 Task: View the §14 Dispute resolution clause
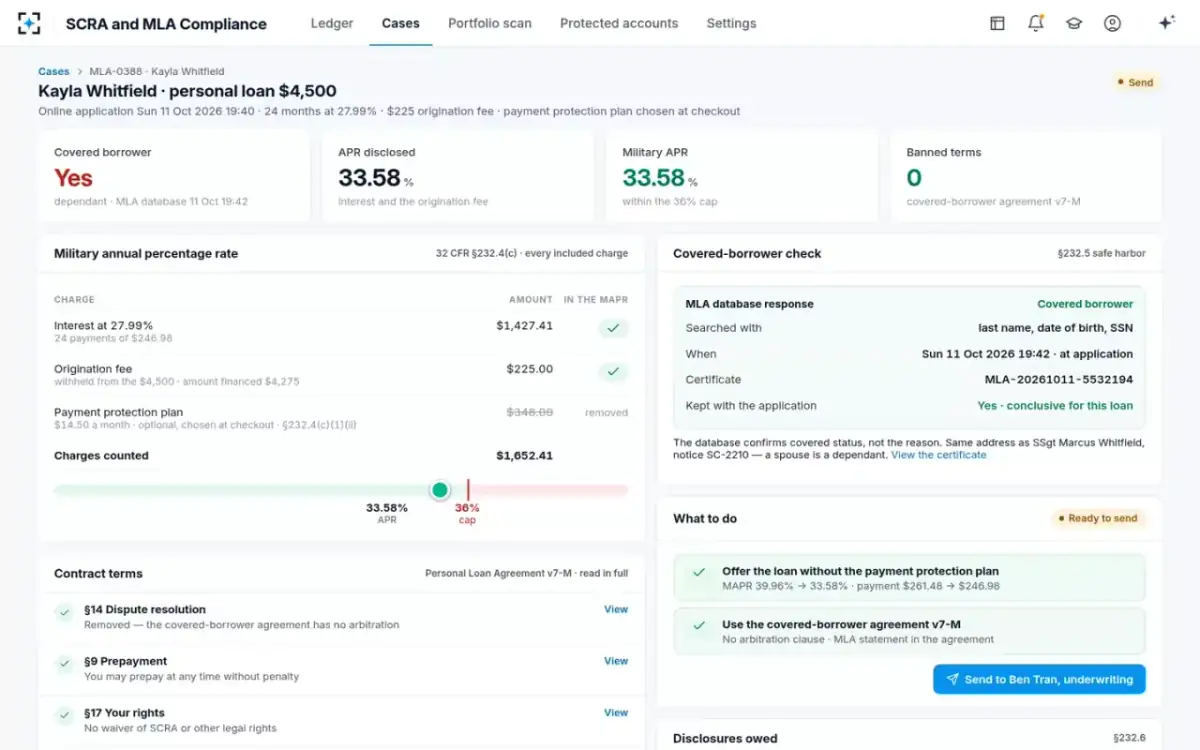[x=616, y=609]
